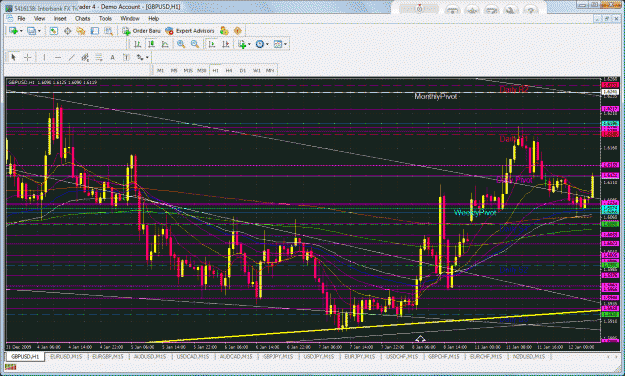This screenshot has height=376, width=625.
Task: Switch to the D1 timeframe
Action: (243, 71)
